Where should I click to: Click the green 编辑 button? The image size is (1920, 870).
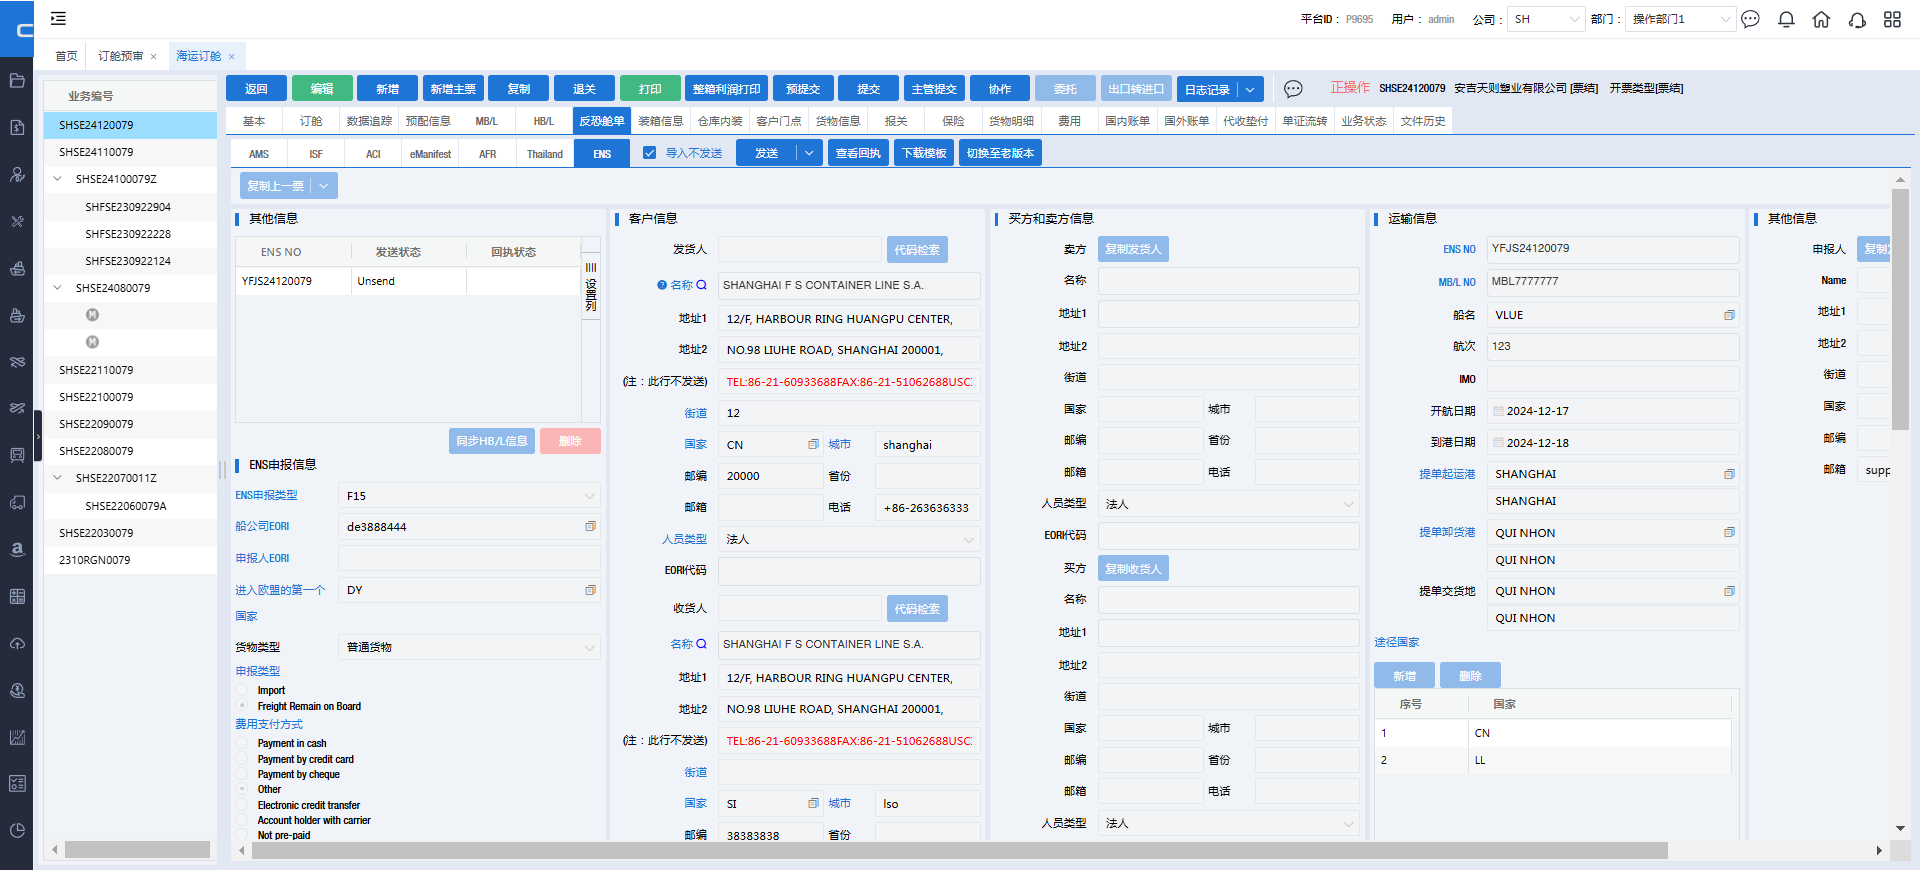coord(322,89)
